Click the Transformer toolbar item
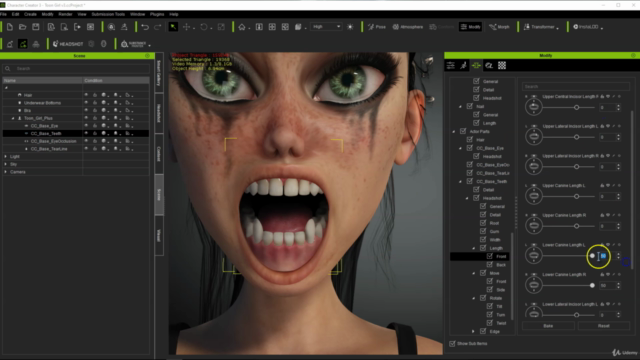 pos(539,27)
